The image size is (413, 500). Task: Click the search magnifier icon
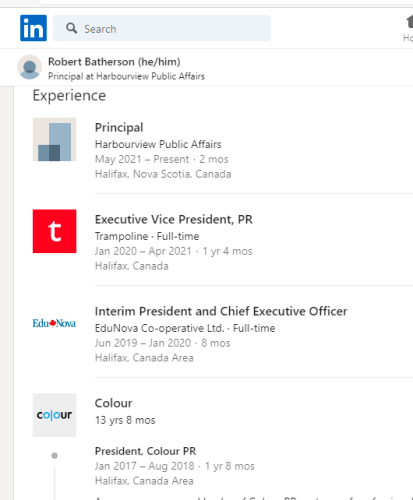pos(71,28)
